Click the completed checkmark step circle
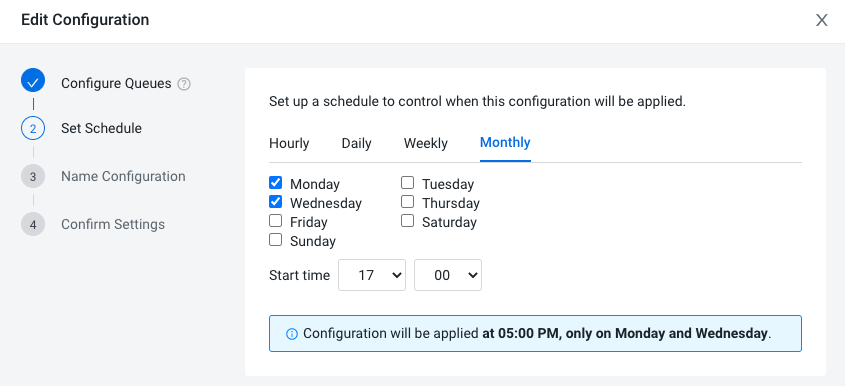The width and height of the screenshot is (845, 386). tap(33, 81)
